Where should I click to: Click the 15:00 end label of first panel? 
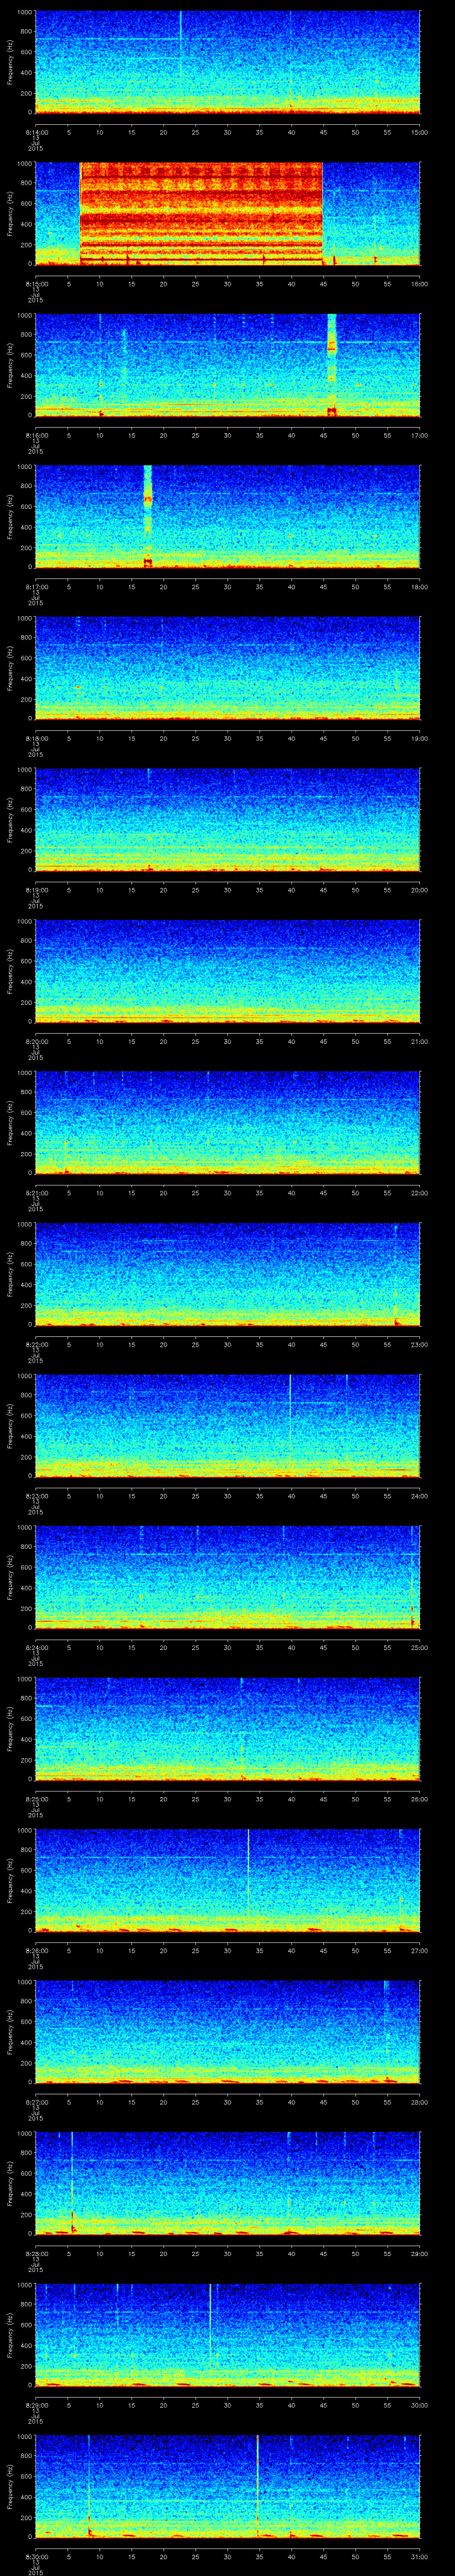click(x=420, y=132)
